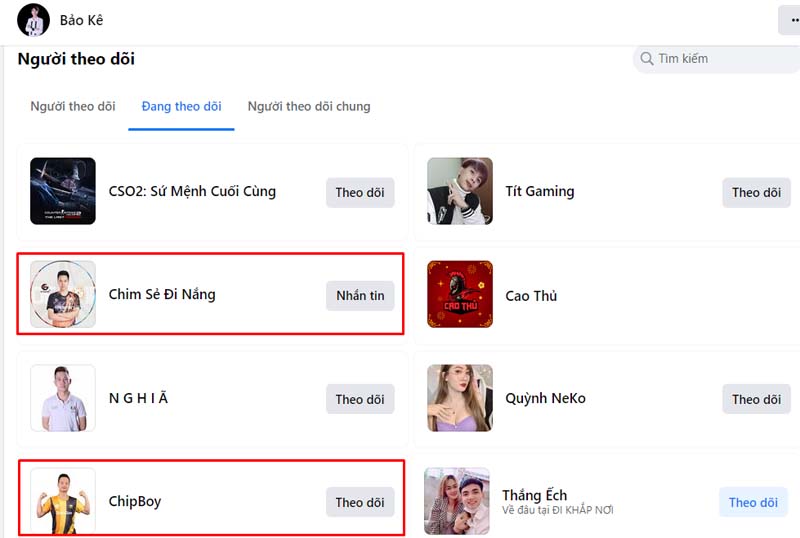Open Quỳnh NeKo profile picture
Image resolution: width=800 pixels, height=538 pixels.
(x=460, y=398)
